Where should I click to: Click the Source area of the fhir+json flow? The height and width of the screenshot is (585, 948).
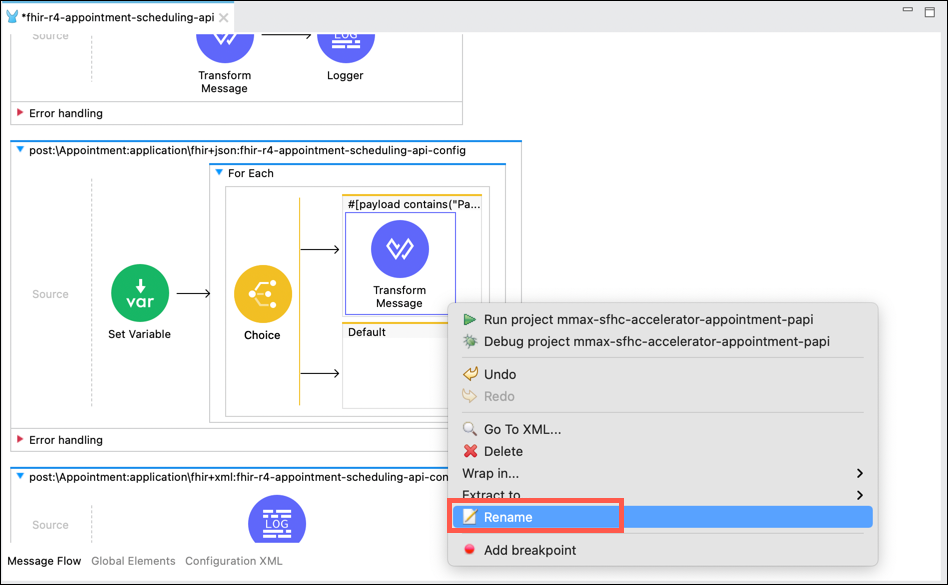(50, 294)
